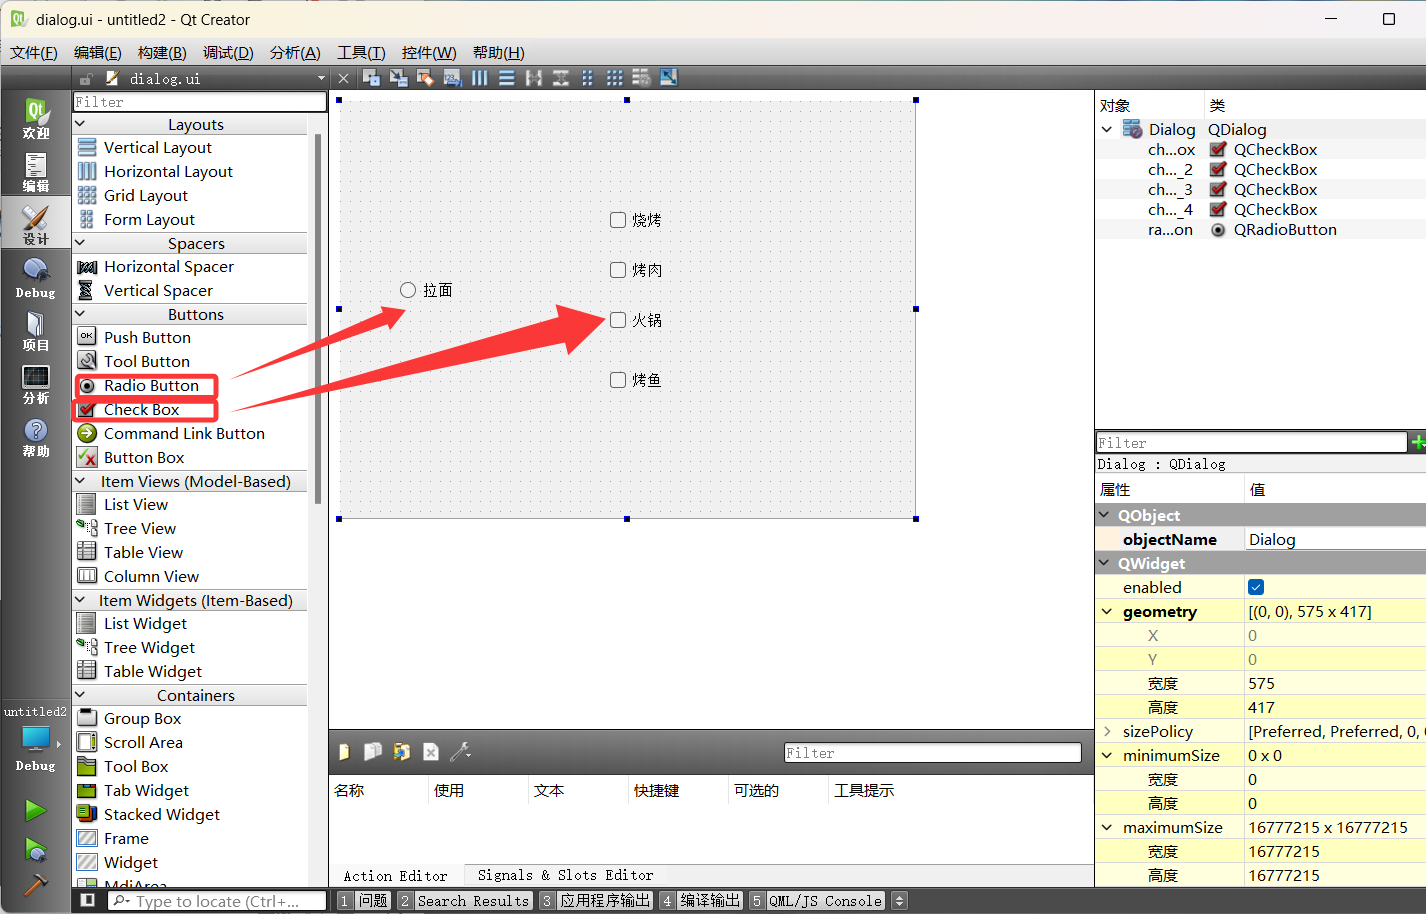
Task: Collapse Item Views (Model-Based) category
Action: 81,481
